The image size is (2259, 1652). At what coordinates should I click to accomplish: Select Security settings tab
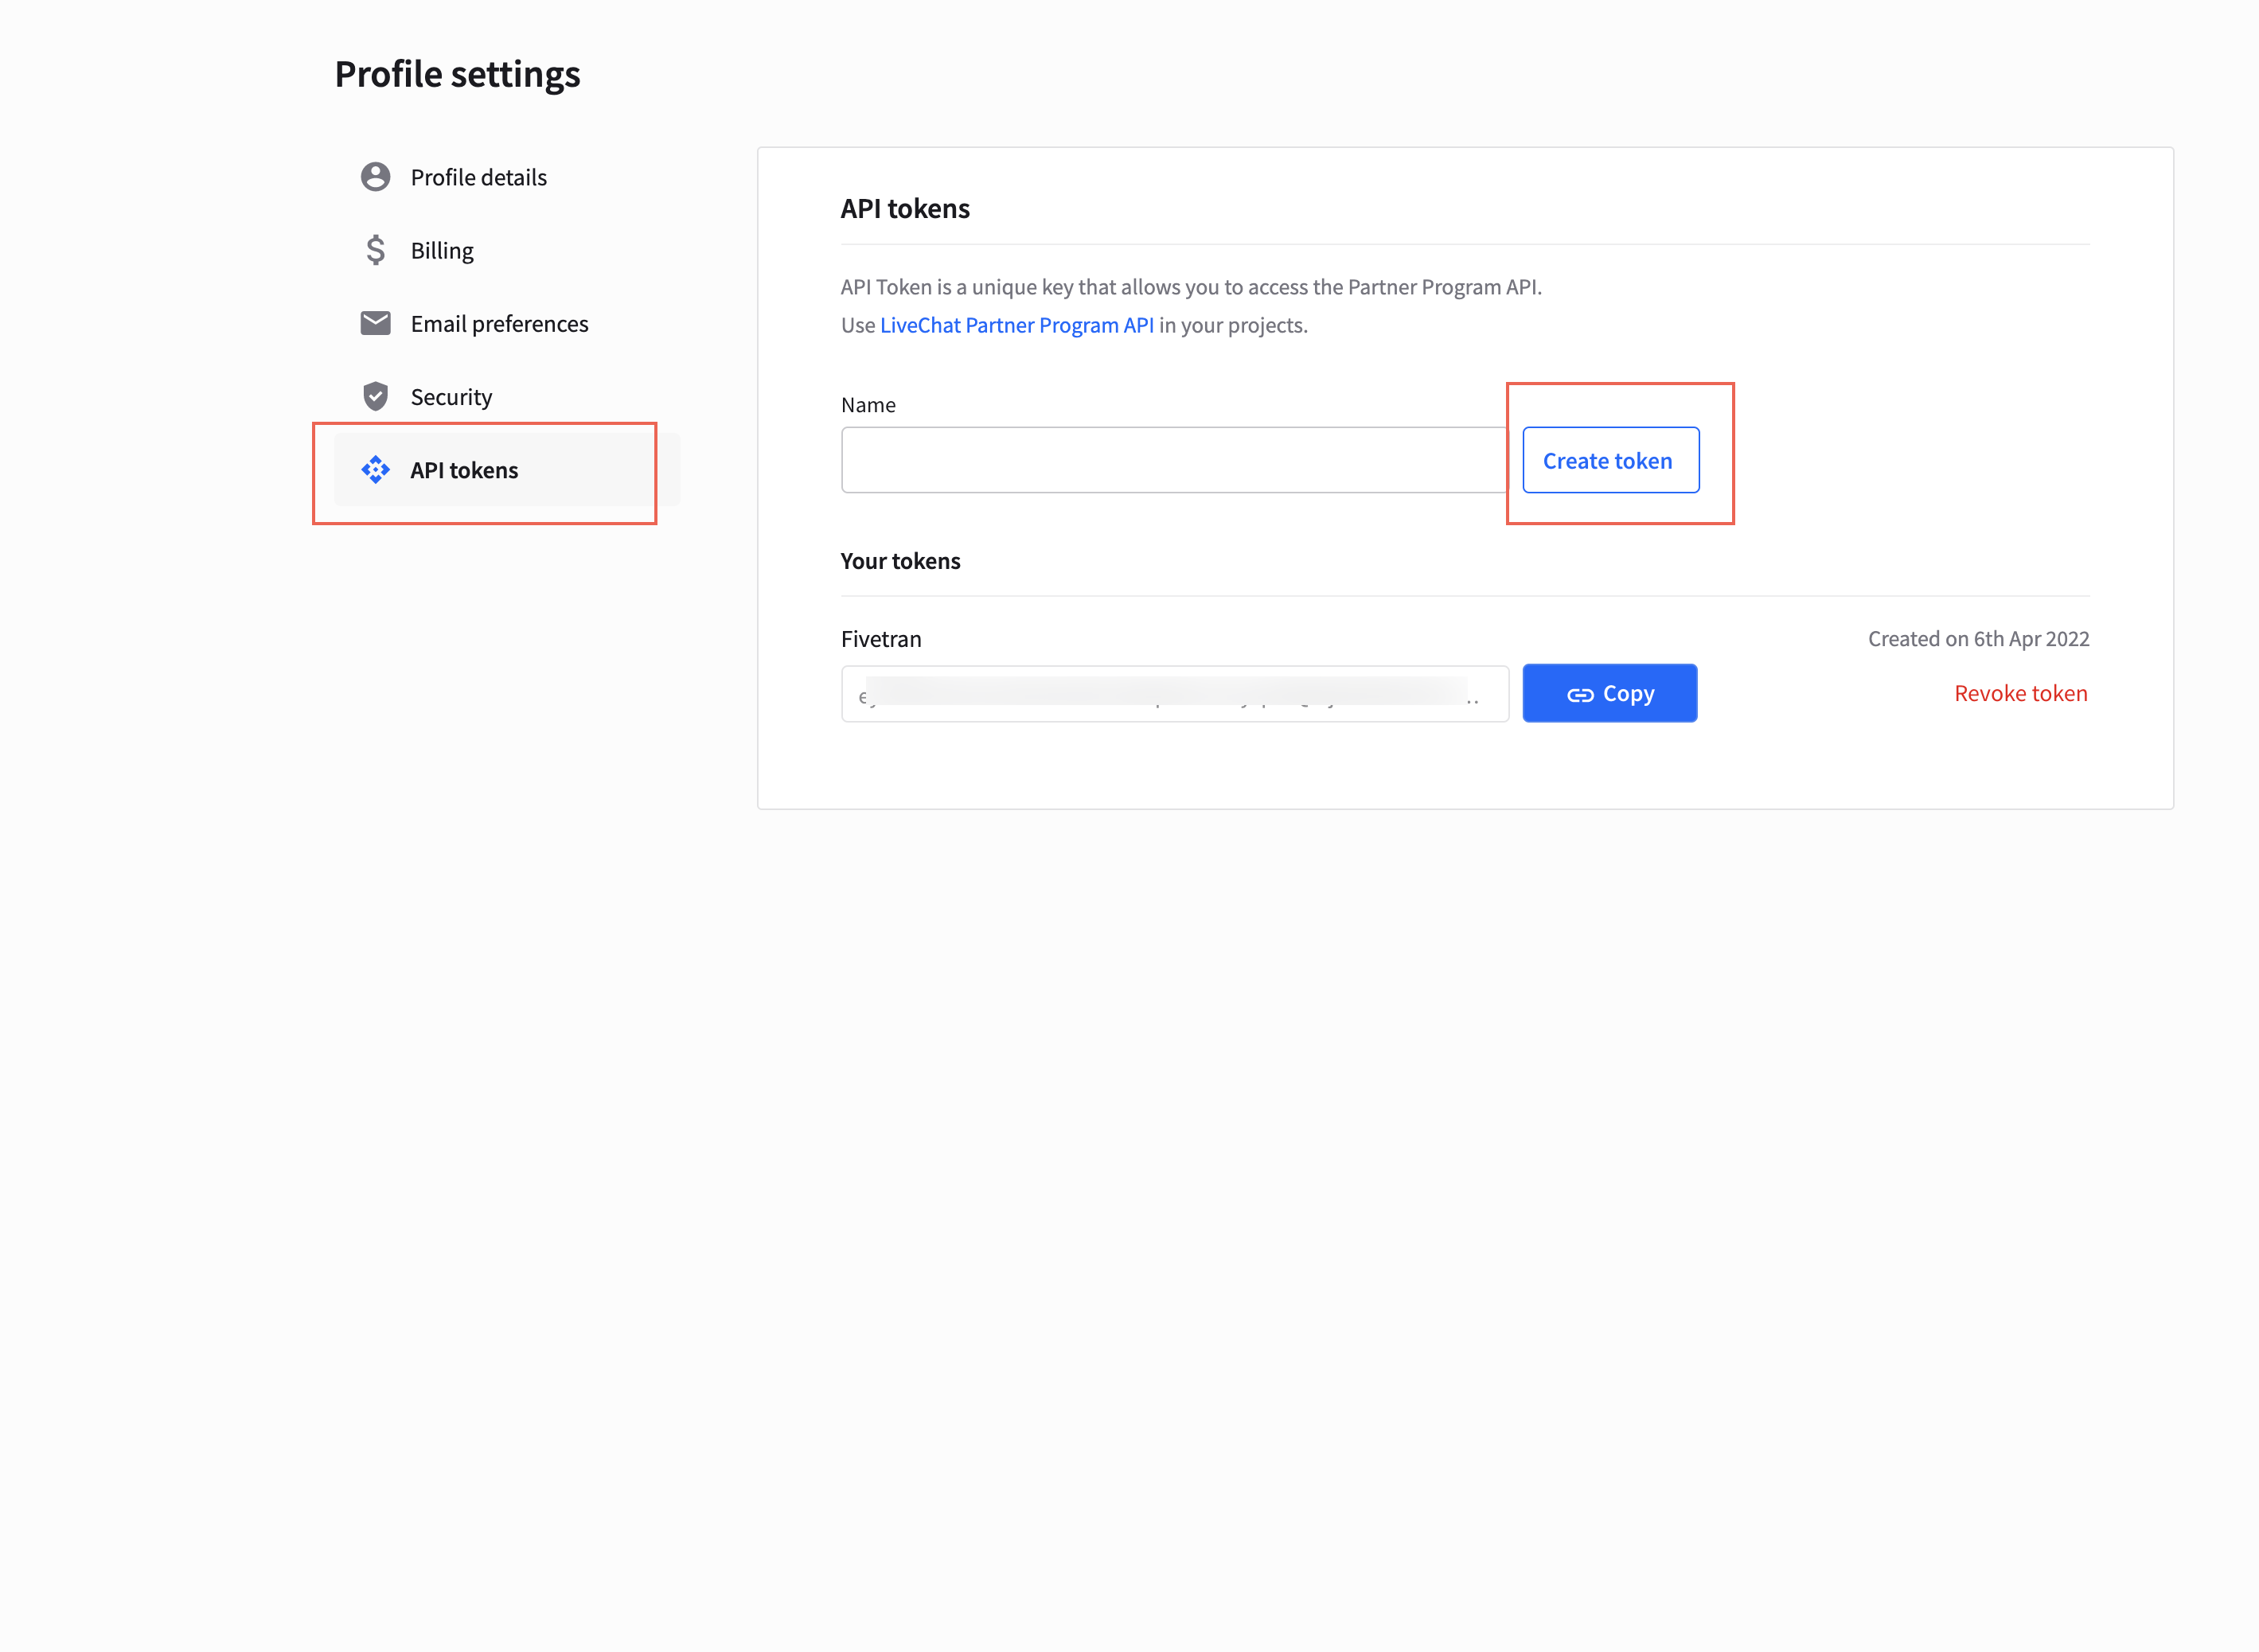tap(451, 395)
